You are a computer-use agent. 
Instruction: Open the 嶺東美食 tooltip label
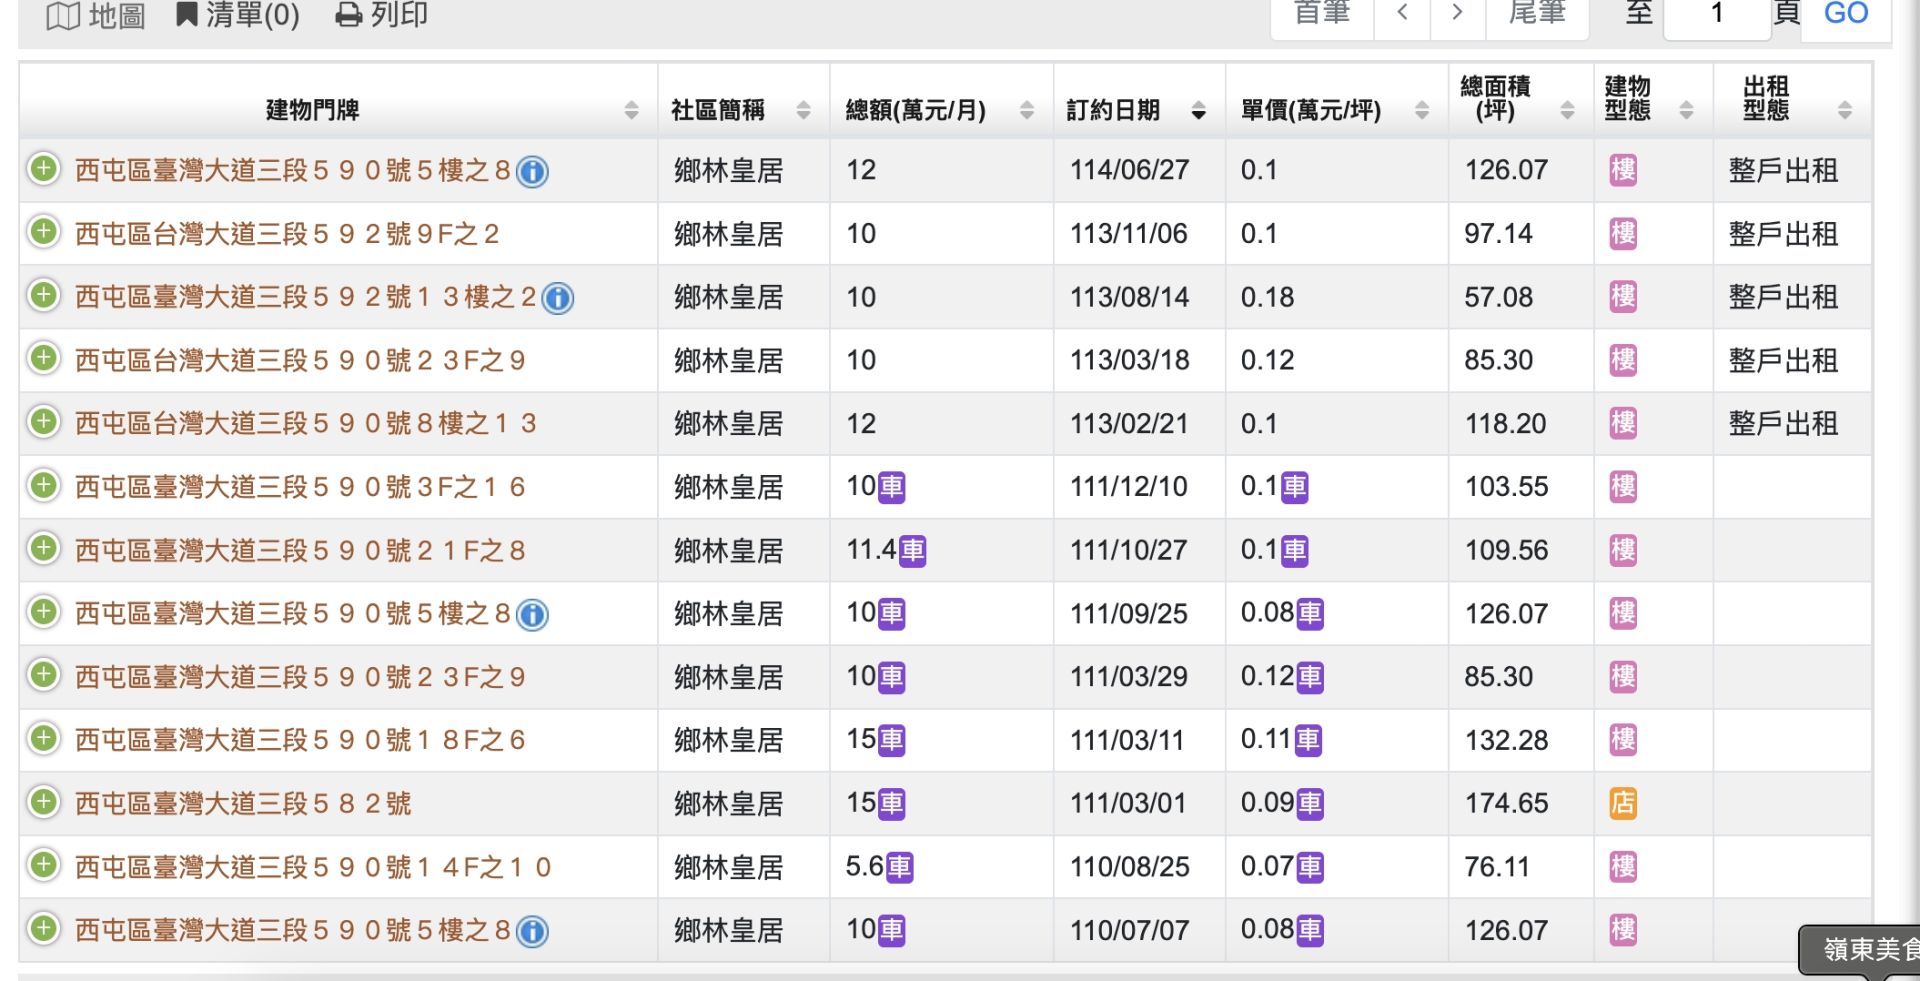click(1862, 950)
